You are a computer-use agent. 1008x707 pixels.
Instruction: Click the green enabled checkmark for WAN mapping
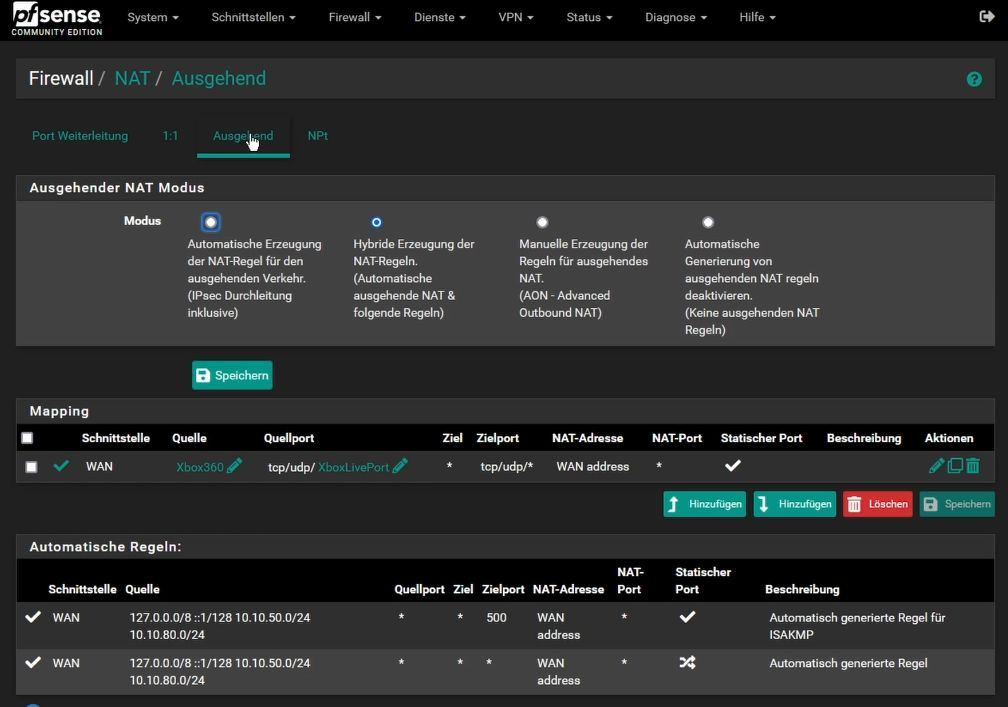click(x=61, y=466)
